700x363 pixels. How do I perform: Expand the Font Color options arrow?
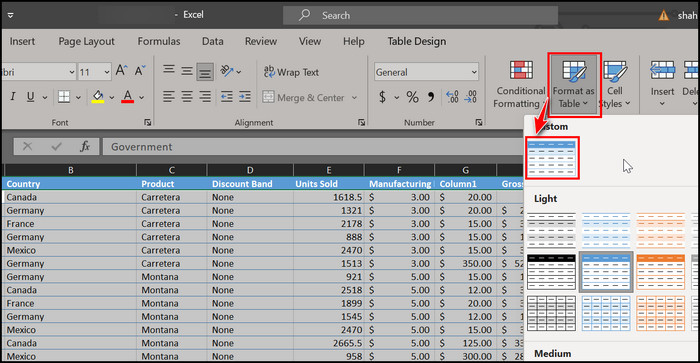click(142, 97)
